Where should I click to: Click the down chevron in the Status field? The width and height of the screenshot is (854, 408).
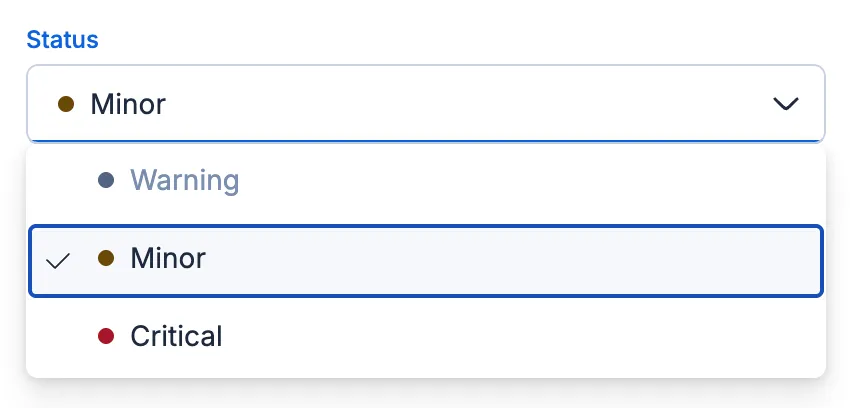click(787, 103)
